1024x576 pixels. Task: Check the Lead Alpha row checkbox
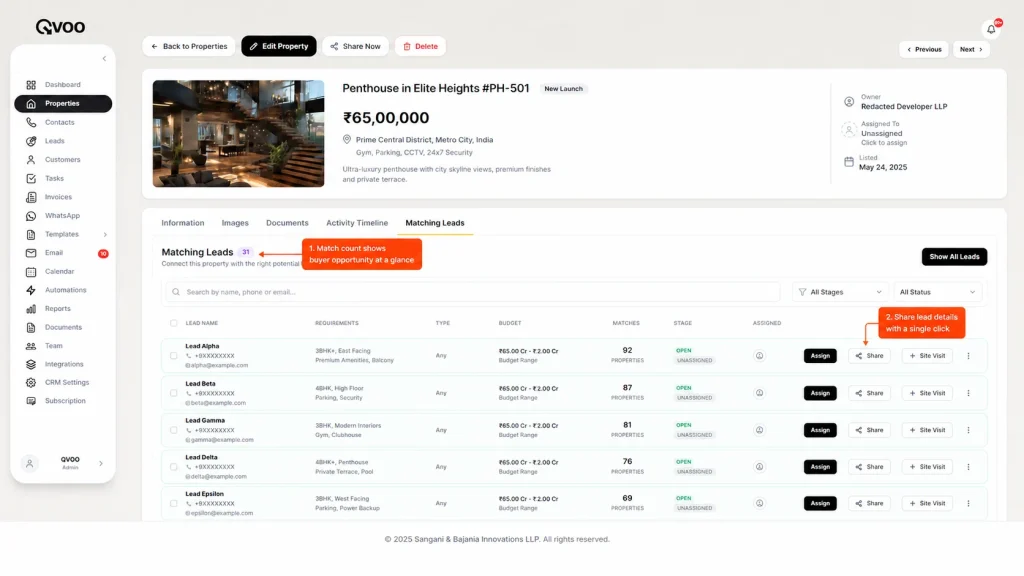tap(173, 356)
